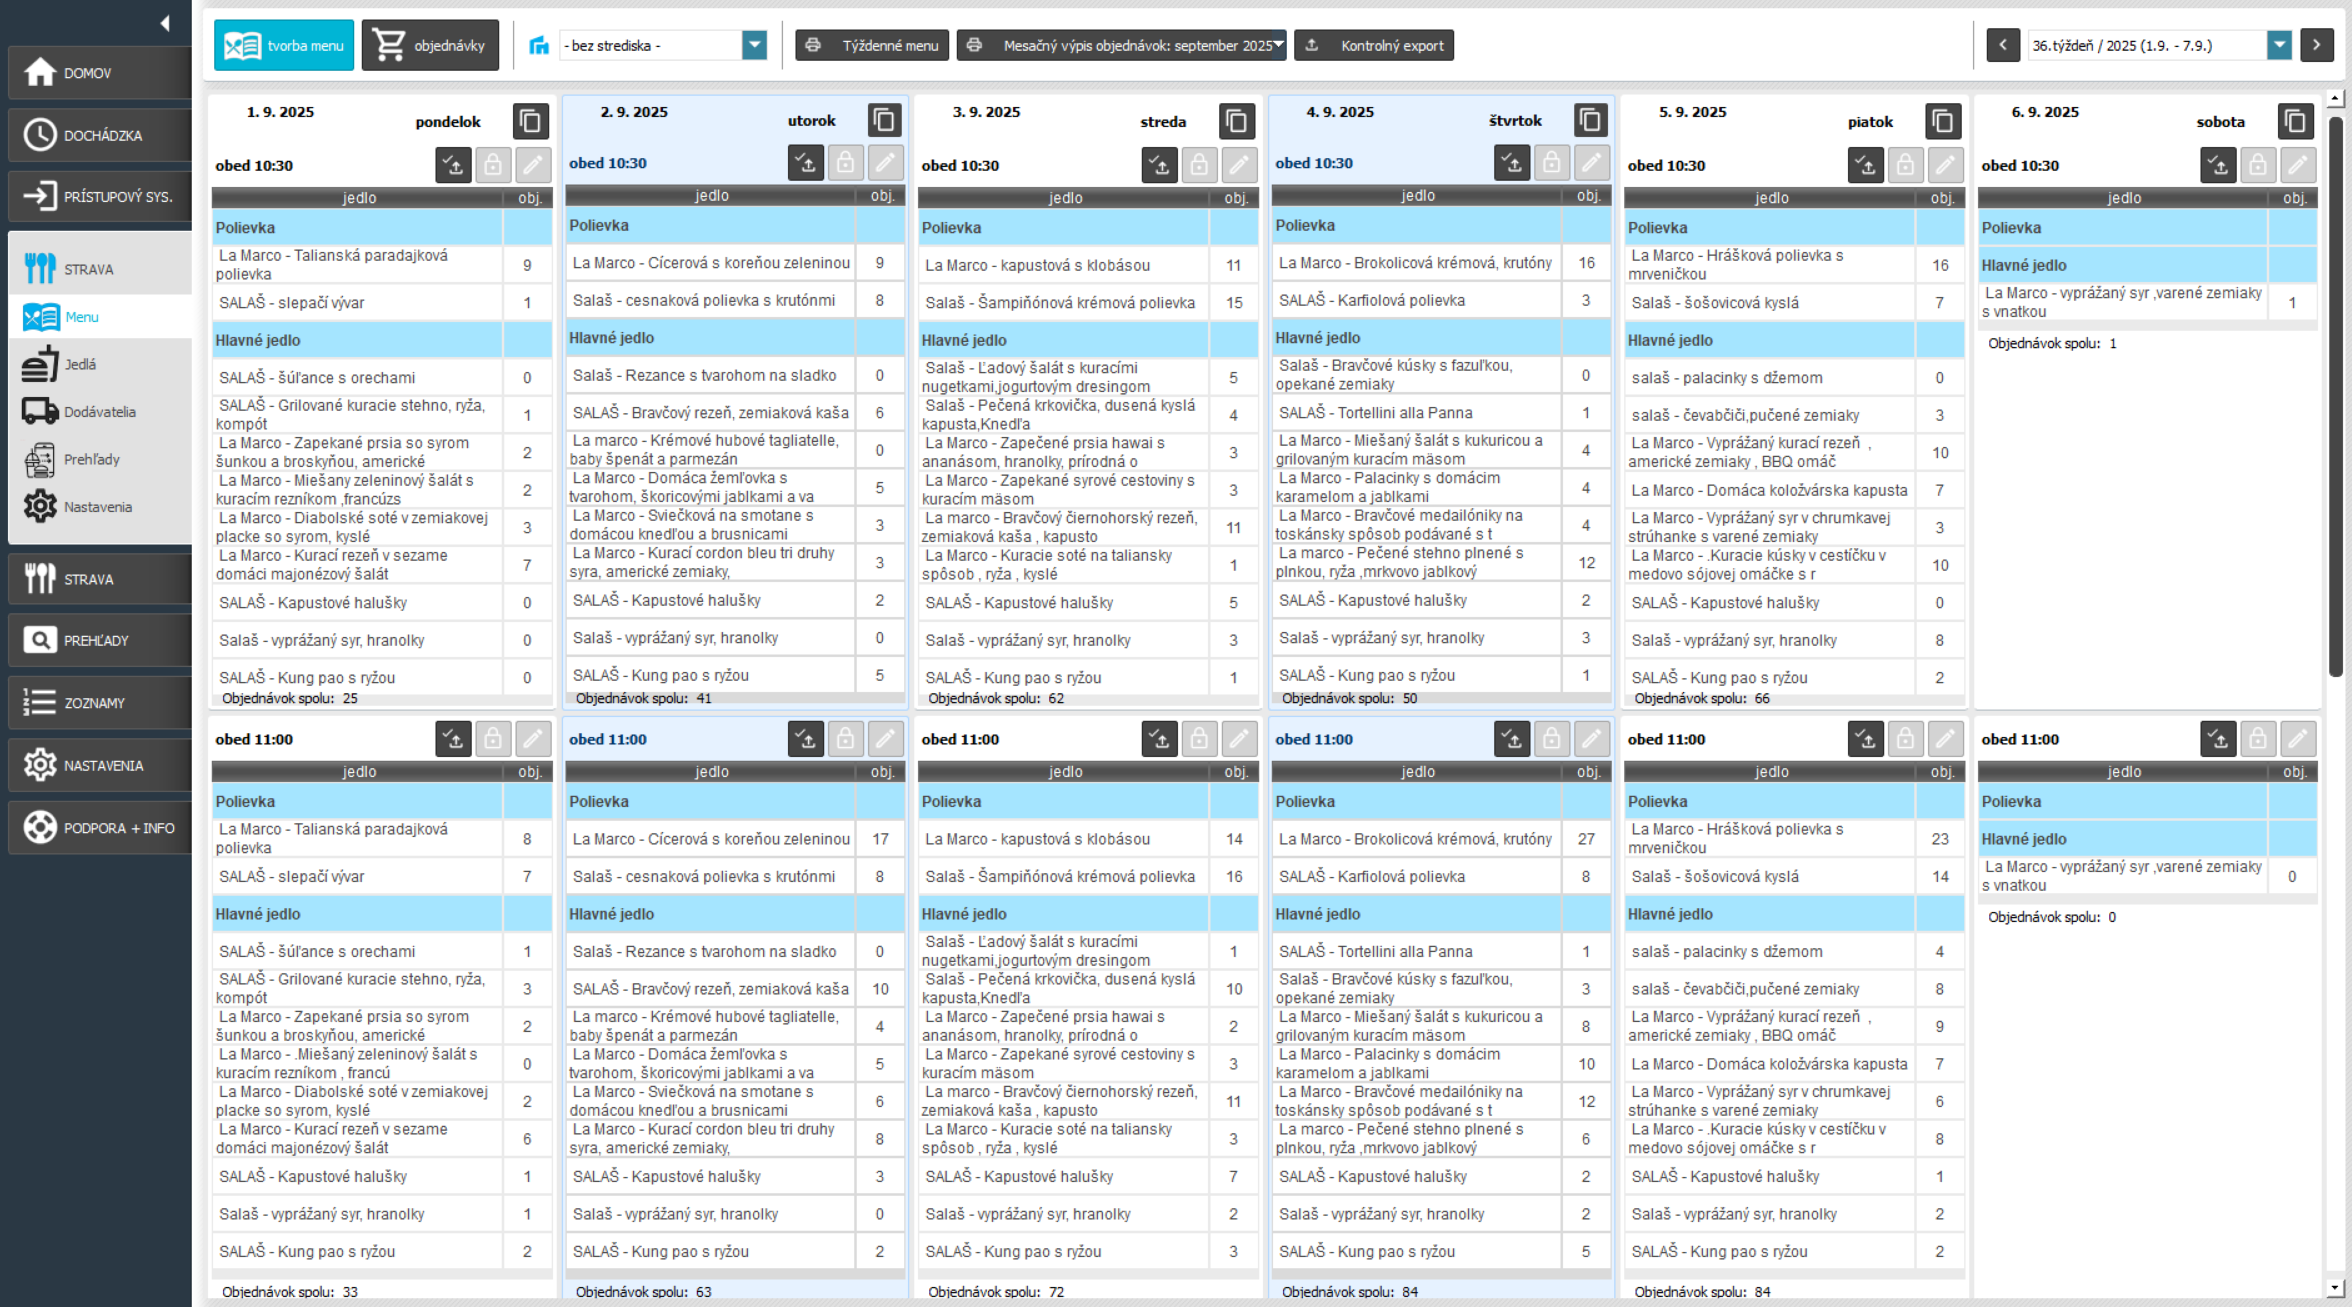Screen dimensions: 2352x1307
Task: Click export icon for streda obed 10:30
Action: (x=1160, y=165)
